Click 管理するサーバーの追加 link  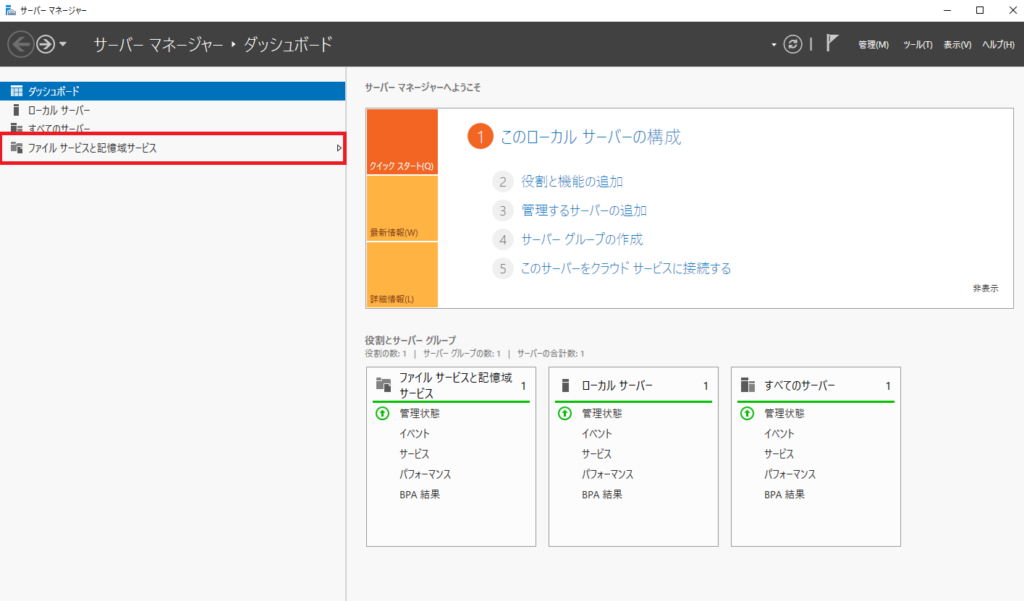pyautogui.click(x=584, y=211)
